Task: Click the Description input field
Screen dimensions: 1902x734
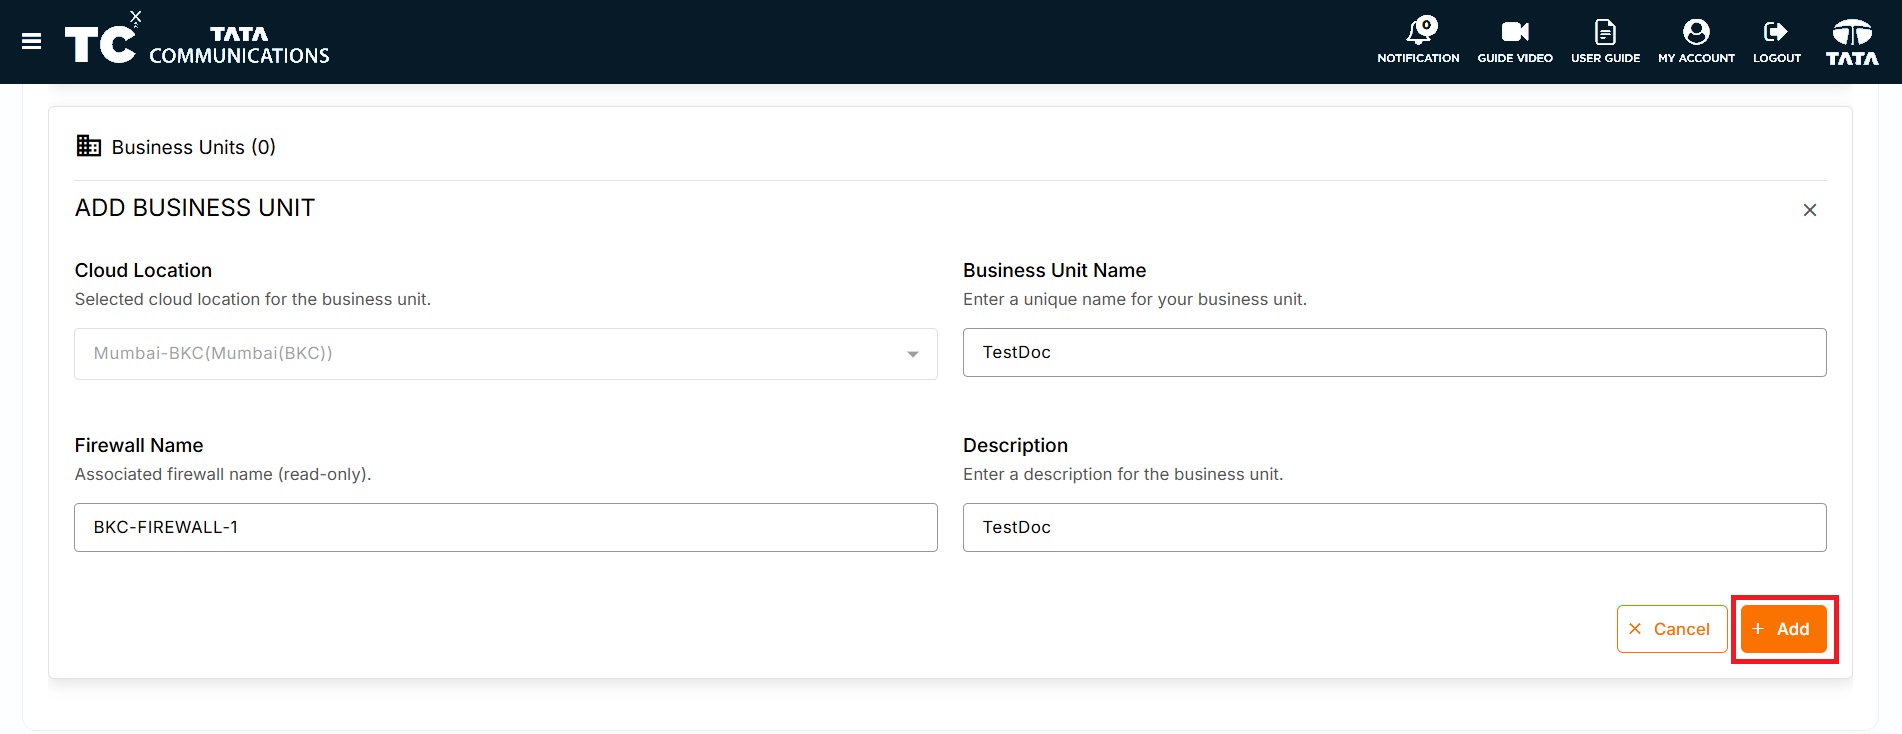Action: (x=1394, y=527)
